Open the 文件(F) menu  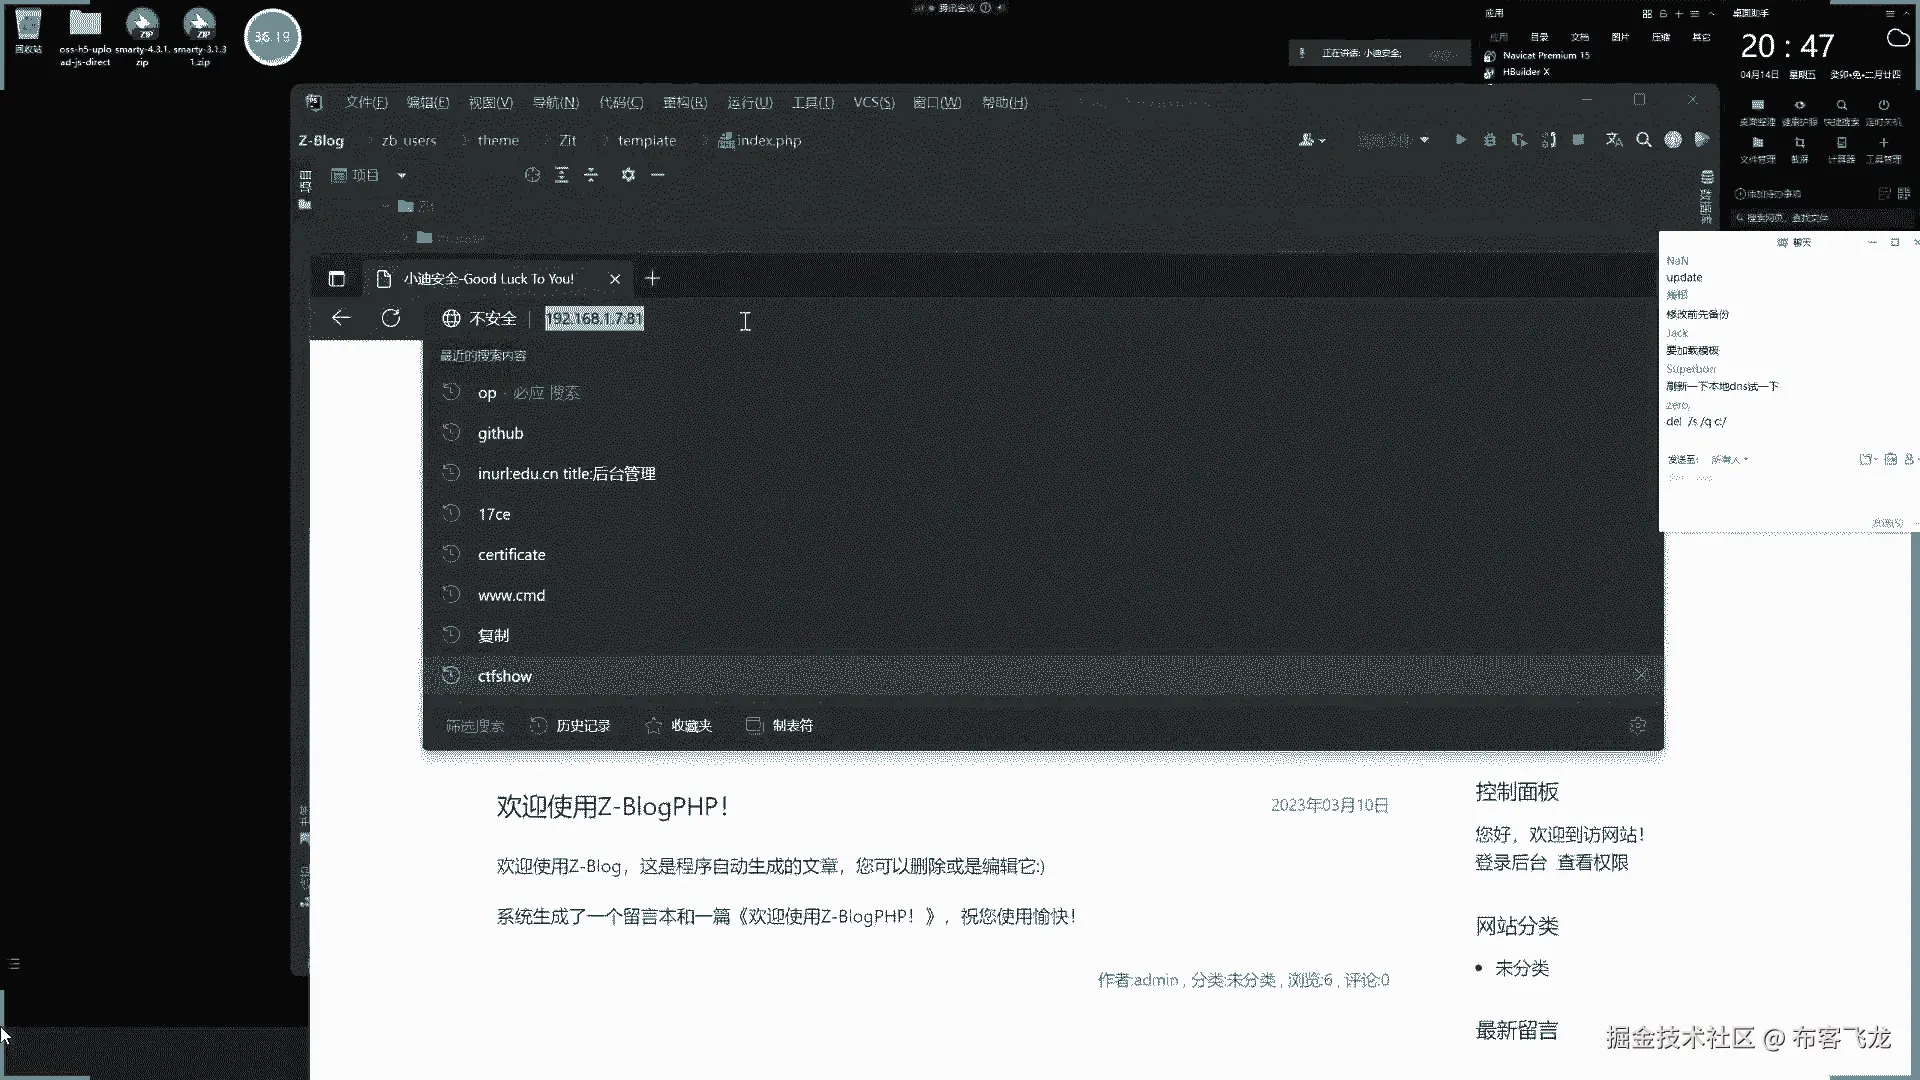click(x=366, y=103)
